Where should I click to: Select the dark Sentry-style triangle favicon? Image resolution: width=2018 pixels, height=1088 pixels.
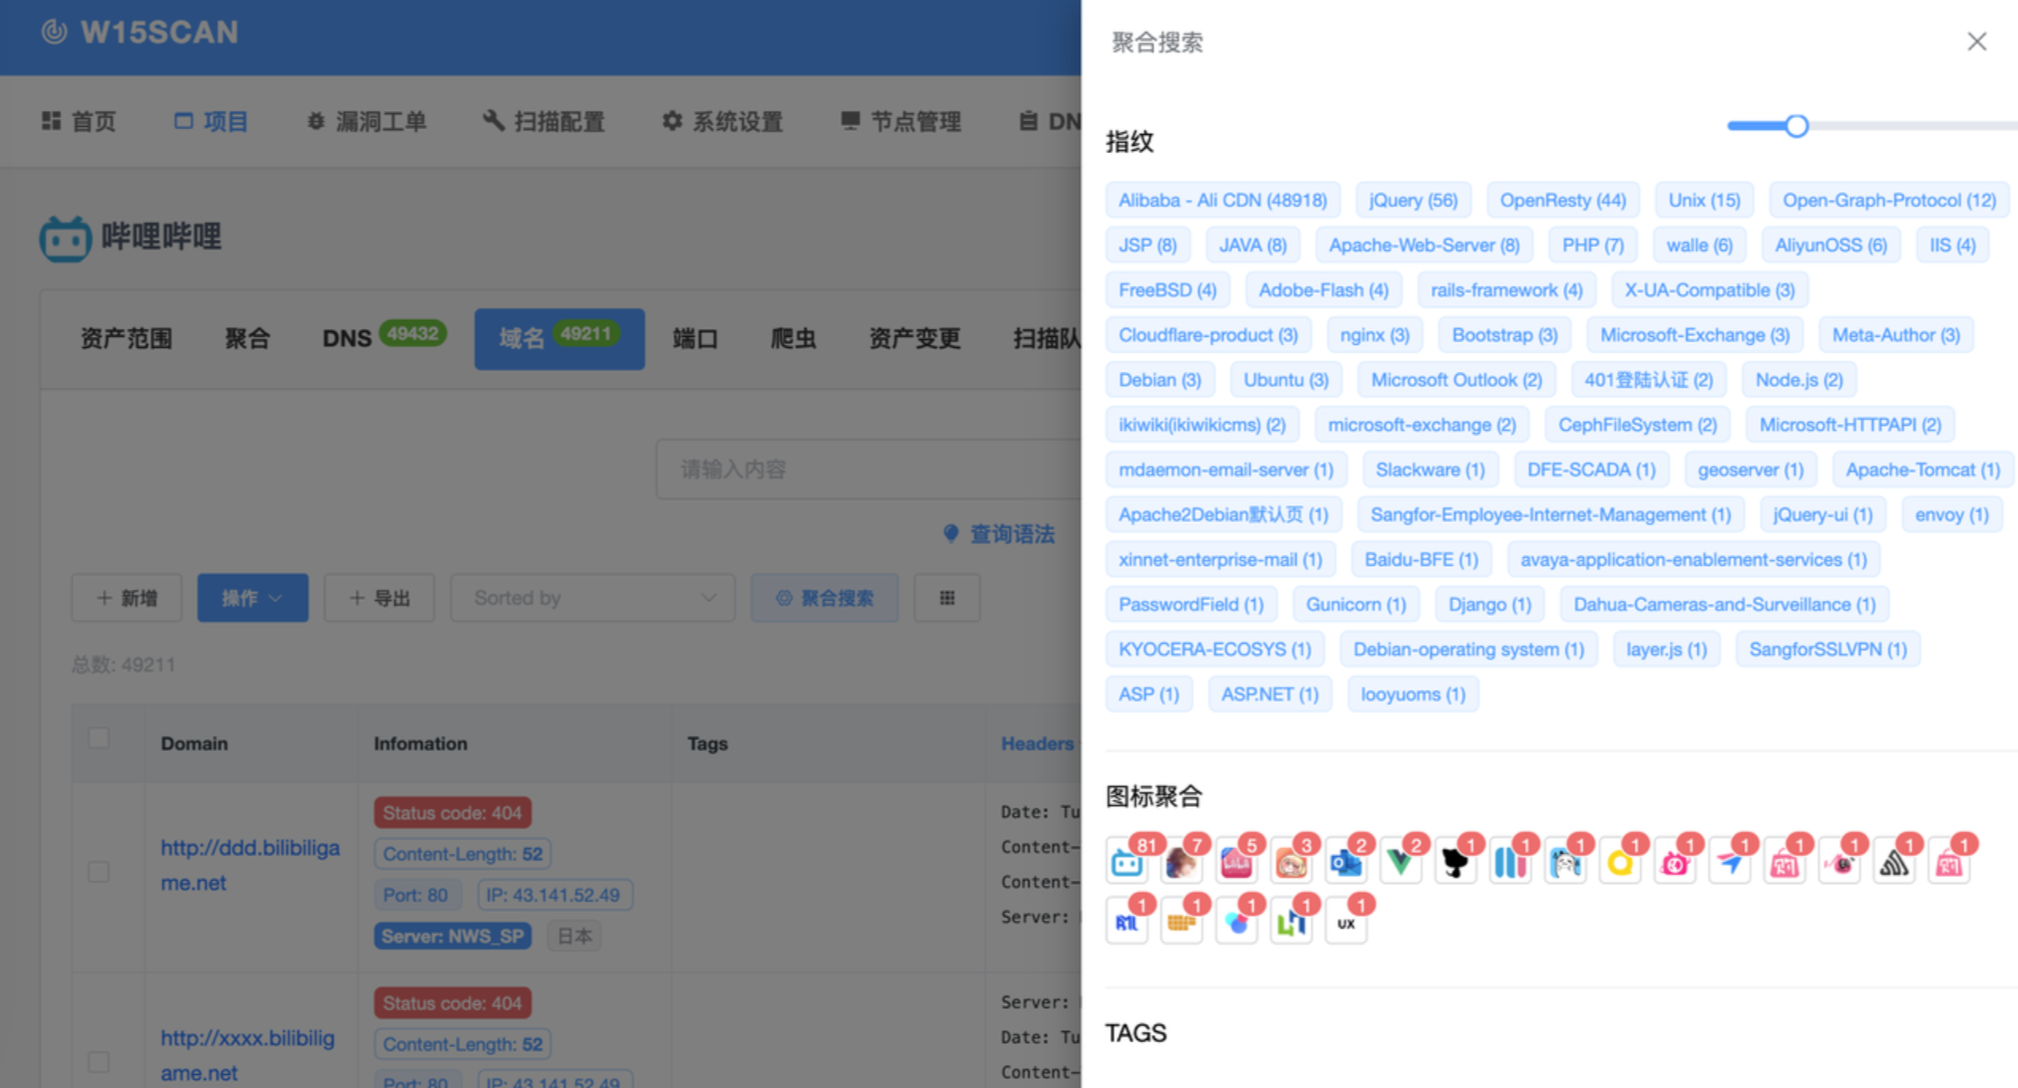(1894, 862)
